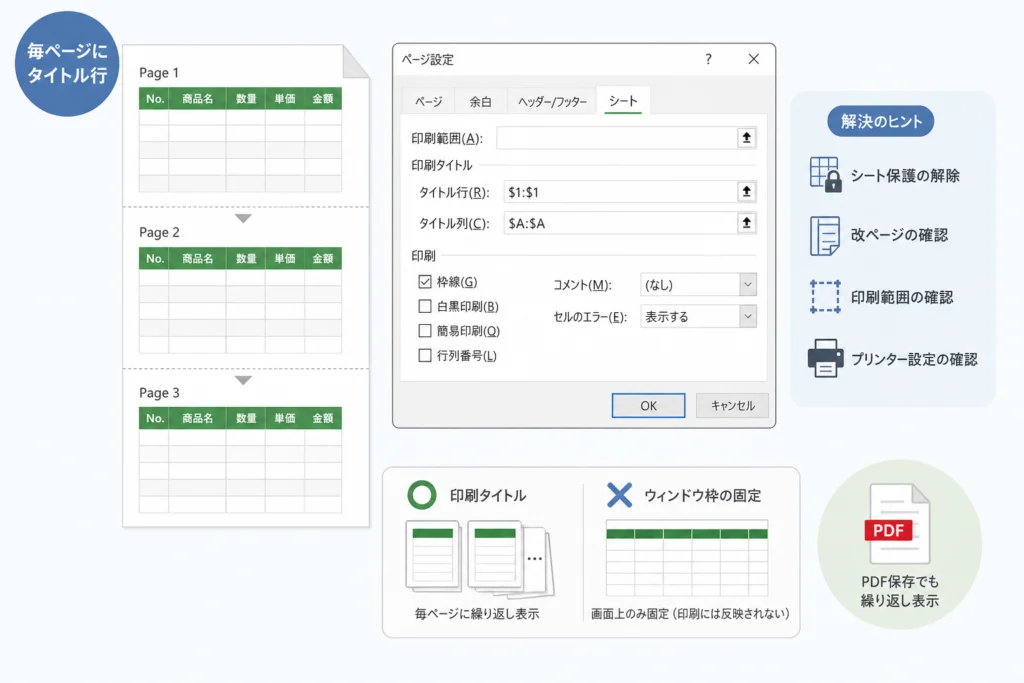
Task: Open the コメント dropdown showing (なし)
Action: point(698,285)
